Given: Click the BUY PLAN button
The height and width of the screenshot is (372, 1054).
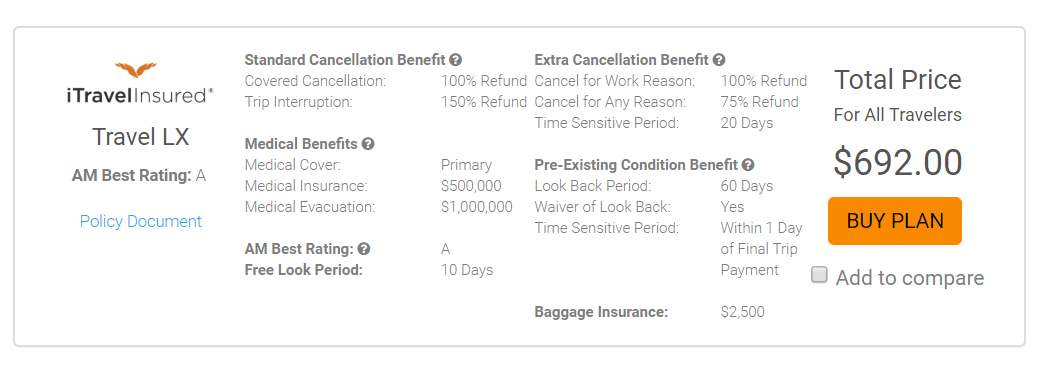Looking at the screenshot, I should [x=895, y=221].
